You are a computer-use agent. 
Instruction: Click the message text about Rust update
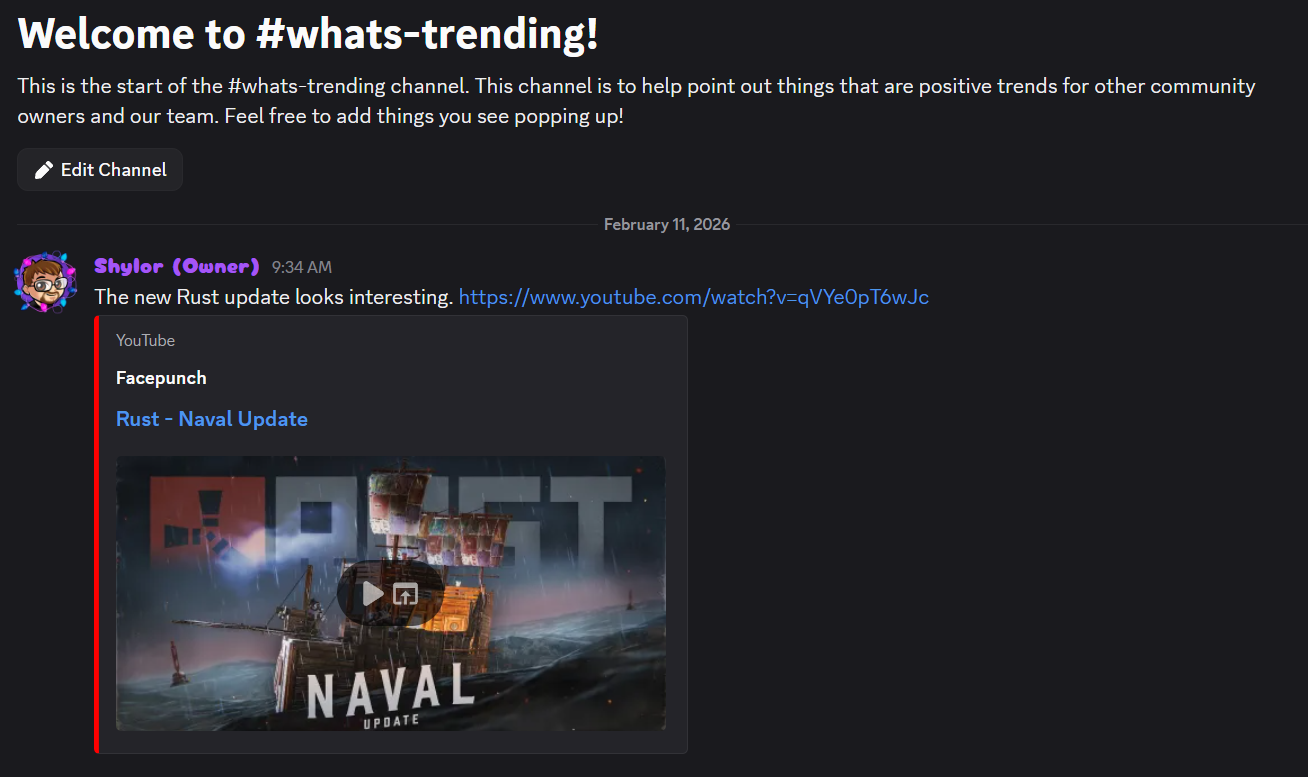pos(274,297)
